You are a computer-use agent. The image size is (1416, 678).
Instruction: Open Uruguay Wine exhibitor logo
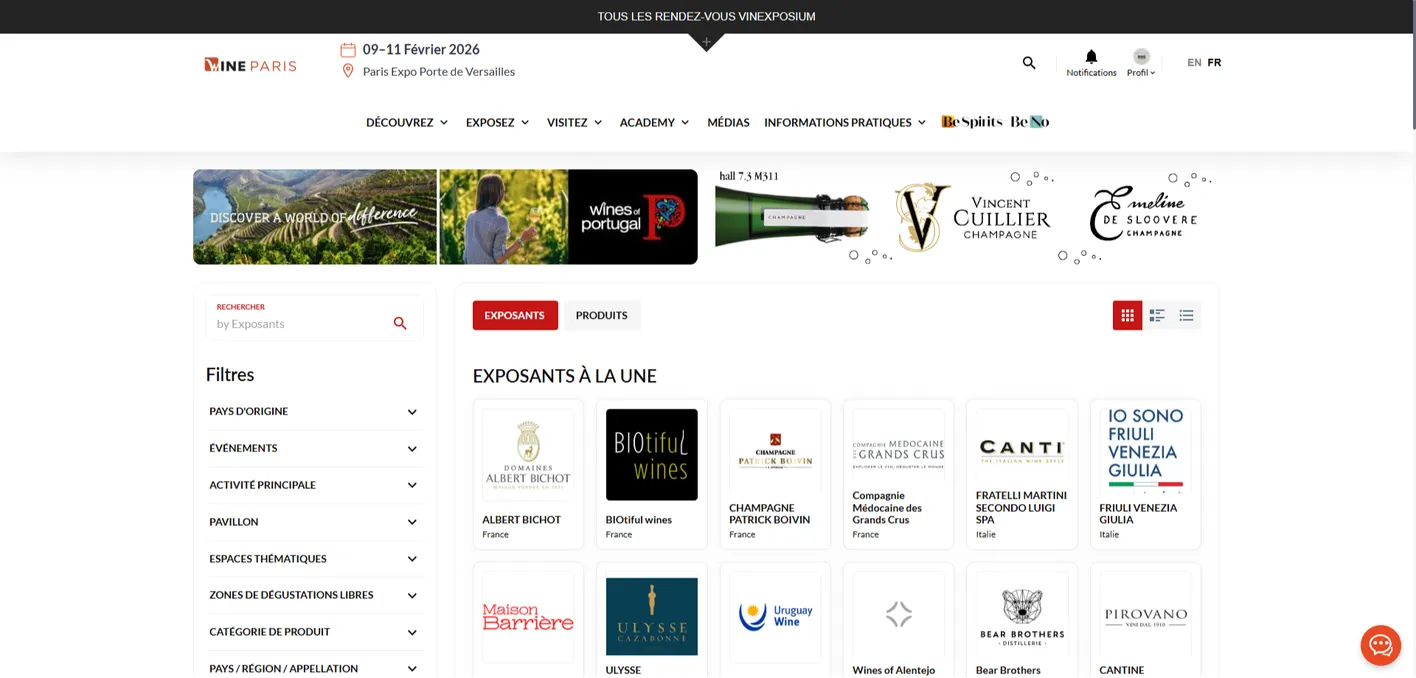pyautogui.click(x=775, y=617)
